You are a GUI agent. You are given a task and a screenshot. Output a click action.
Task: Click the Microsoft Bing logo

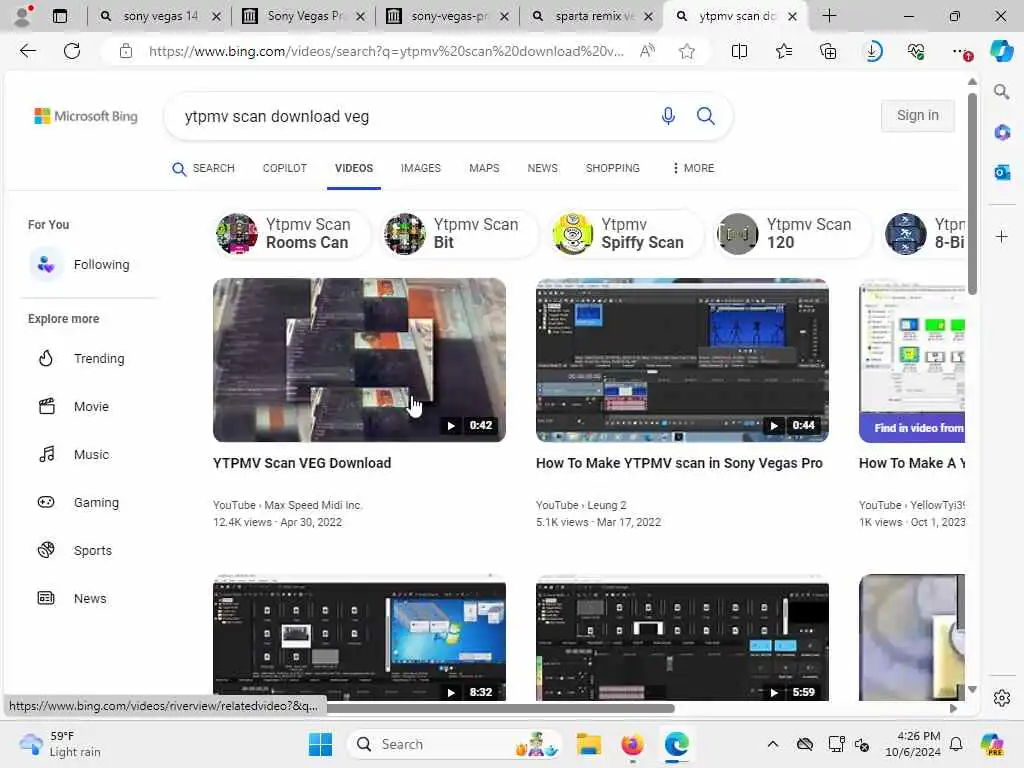[86, 116]
